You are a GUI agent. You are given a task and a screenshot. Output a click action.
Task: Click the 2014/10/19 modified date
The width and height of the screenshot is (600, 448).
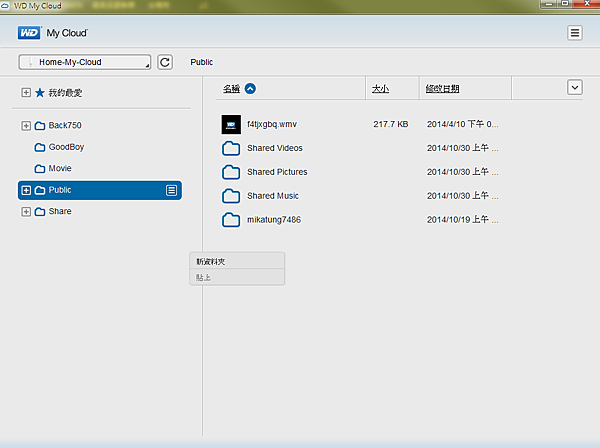coord(463,220)
